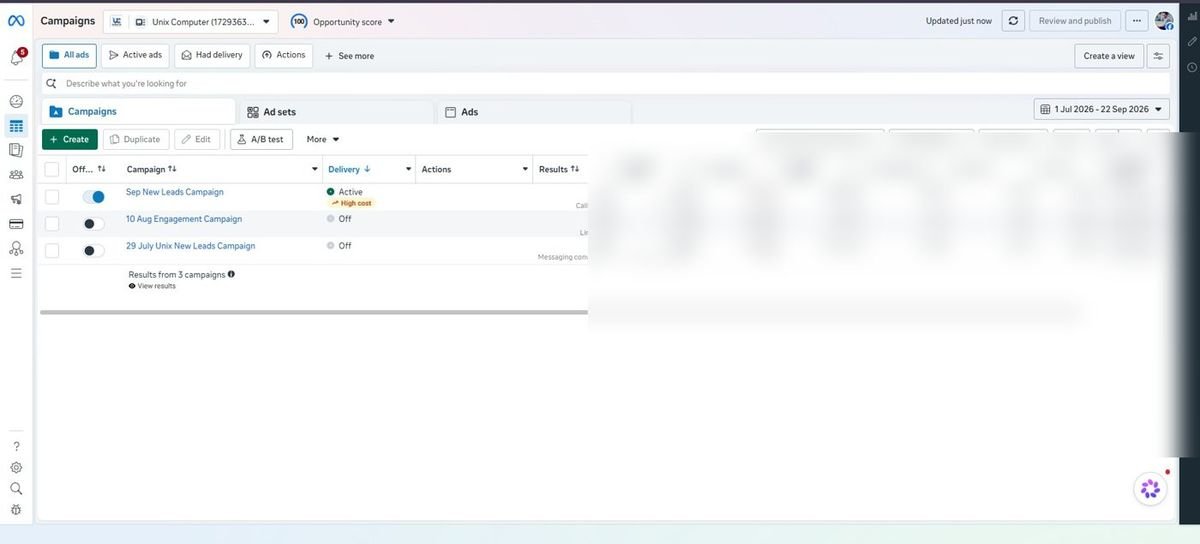This screenshot has height=544, width=1200.
Task: Enable the 10 Aug Engagement Campaign toggle
Action: point(93,224)
